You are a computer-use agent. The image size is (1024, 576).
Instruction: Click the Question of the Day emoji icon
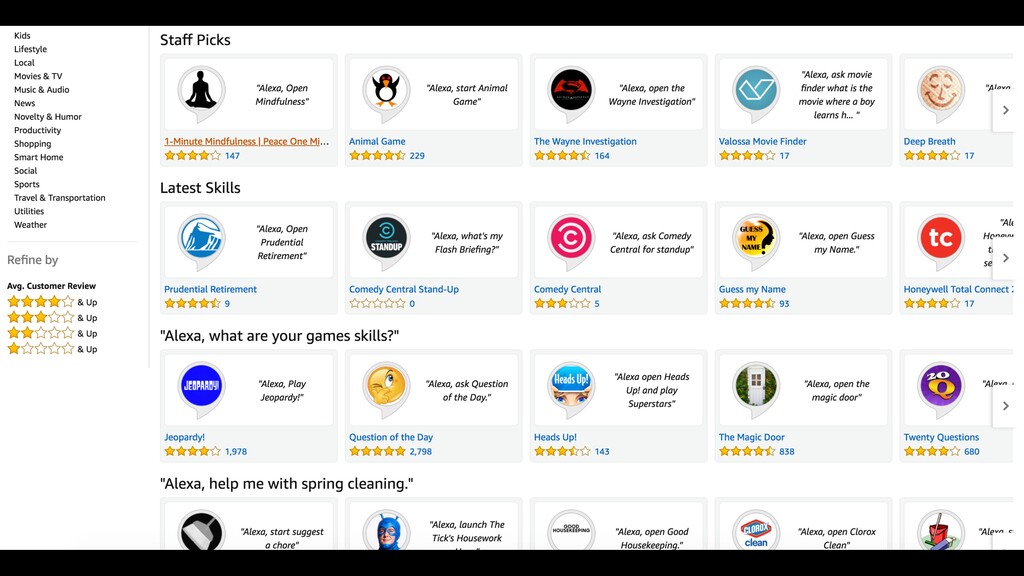(x=386, y=388)
